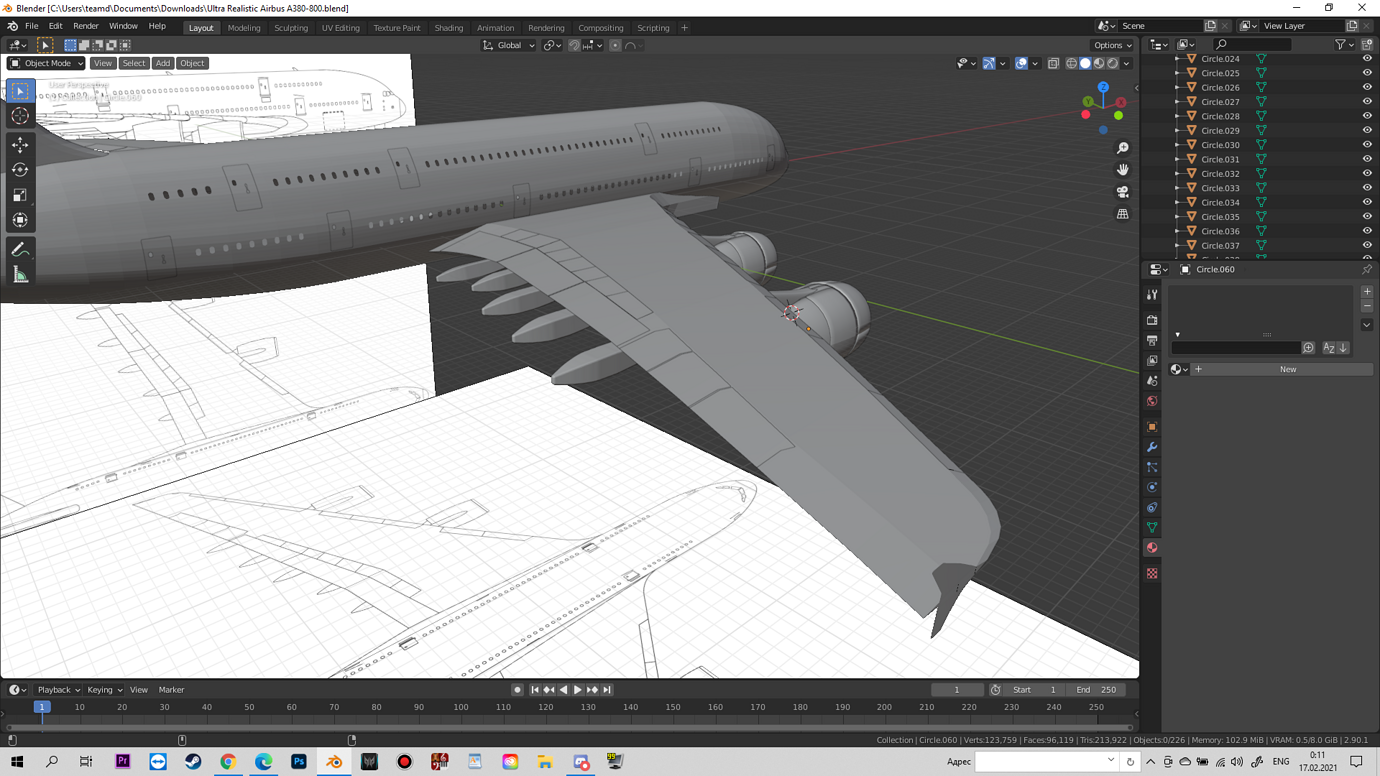Select the Move tool in the toolbar
This screenshot has height=776, width=1380.
(x=19, y=145)
